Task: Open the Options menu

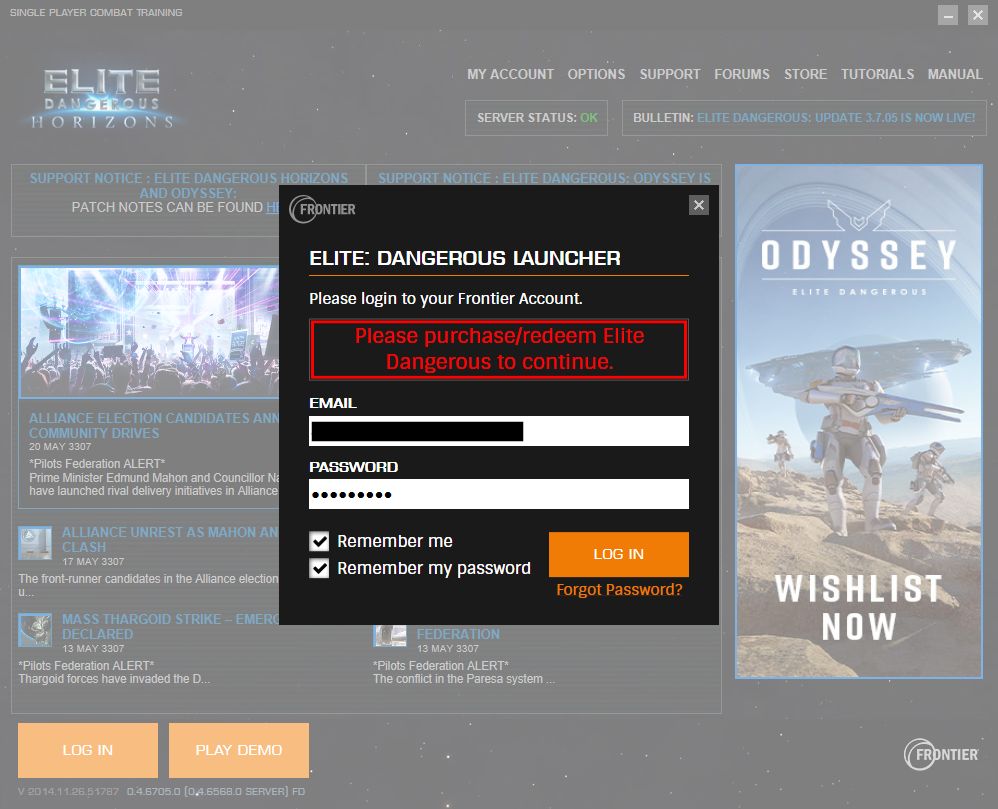Action: click(x=596, y=74)
